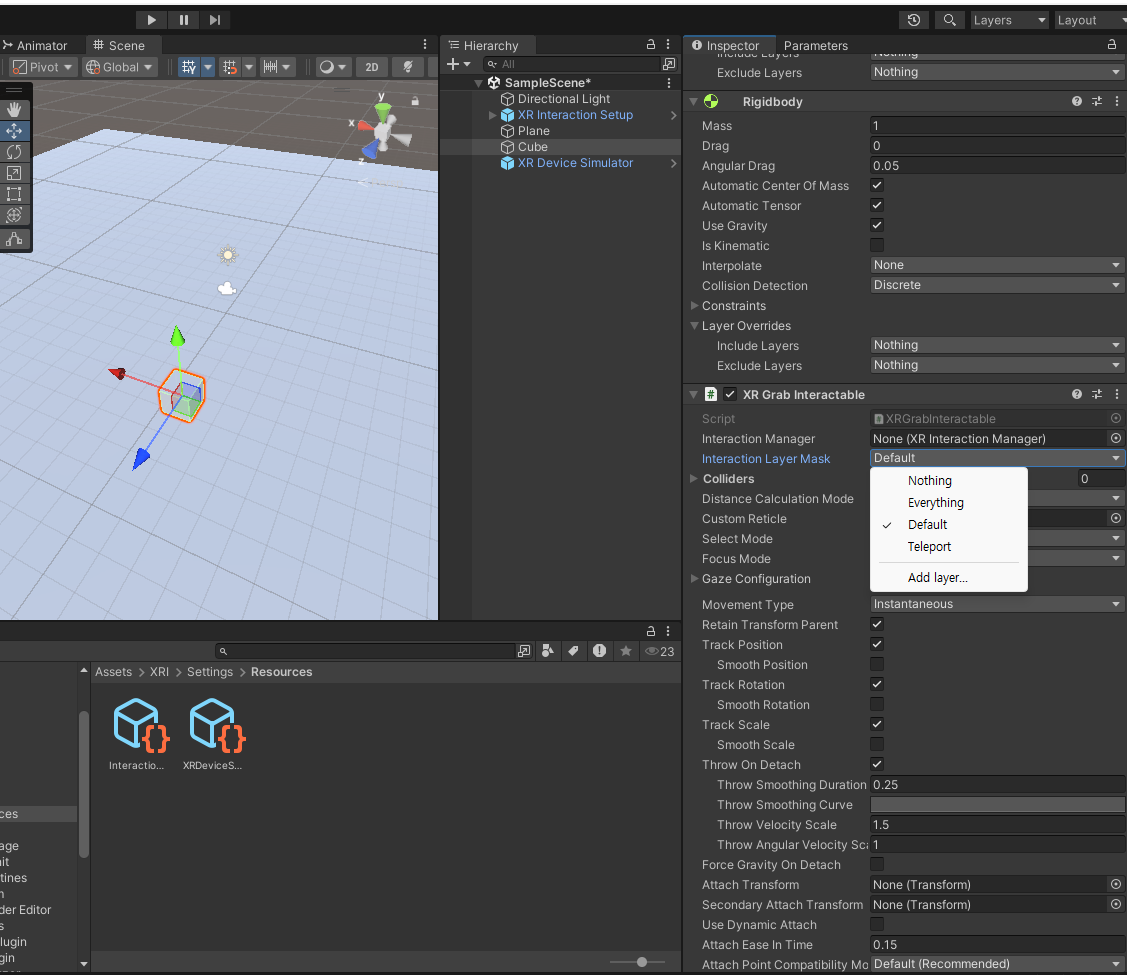
Task: Switch to the Animator tab
Action: pos(35,45)
